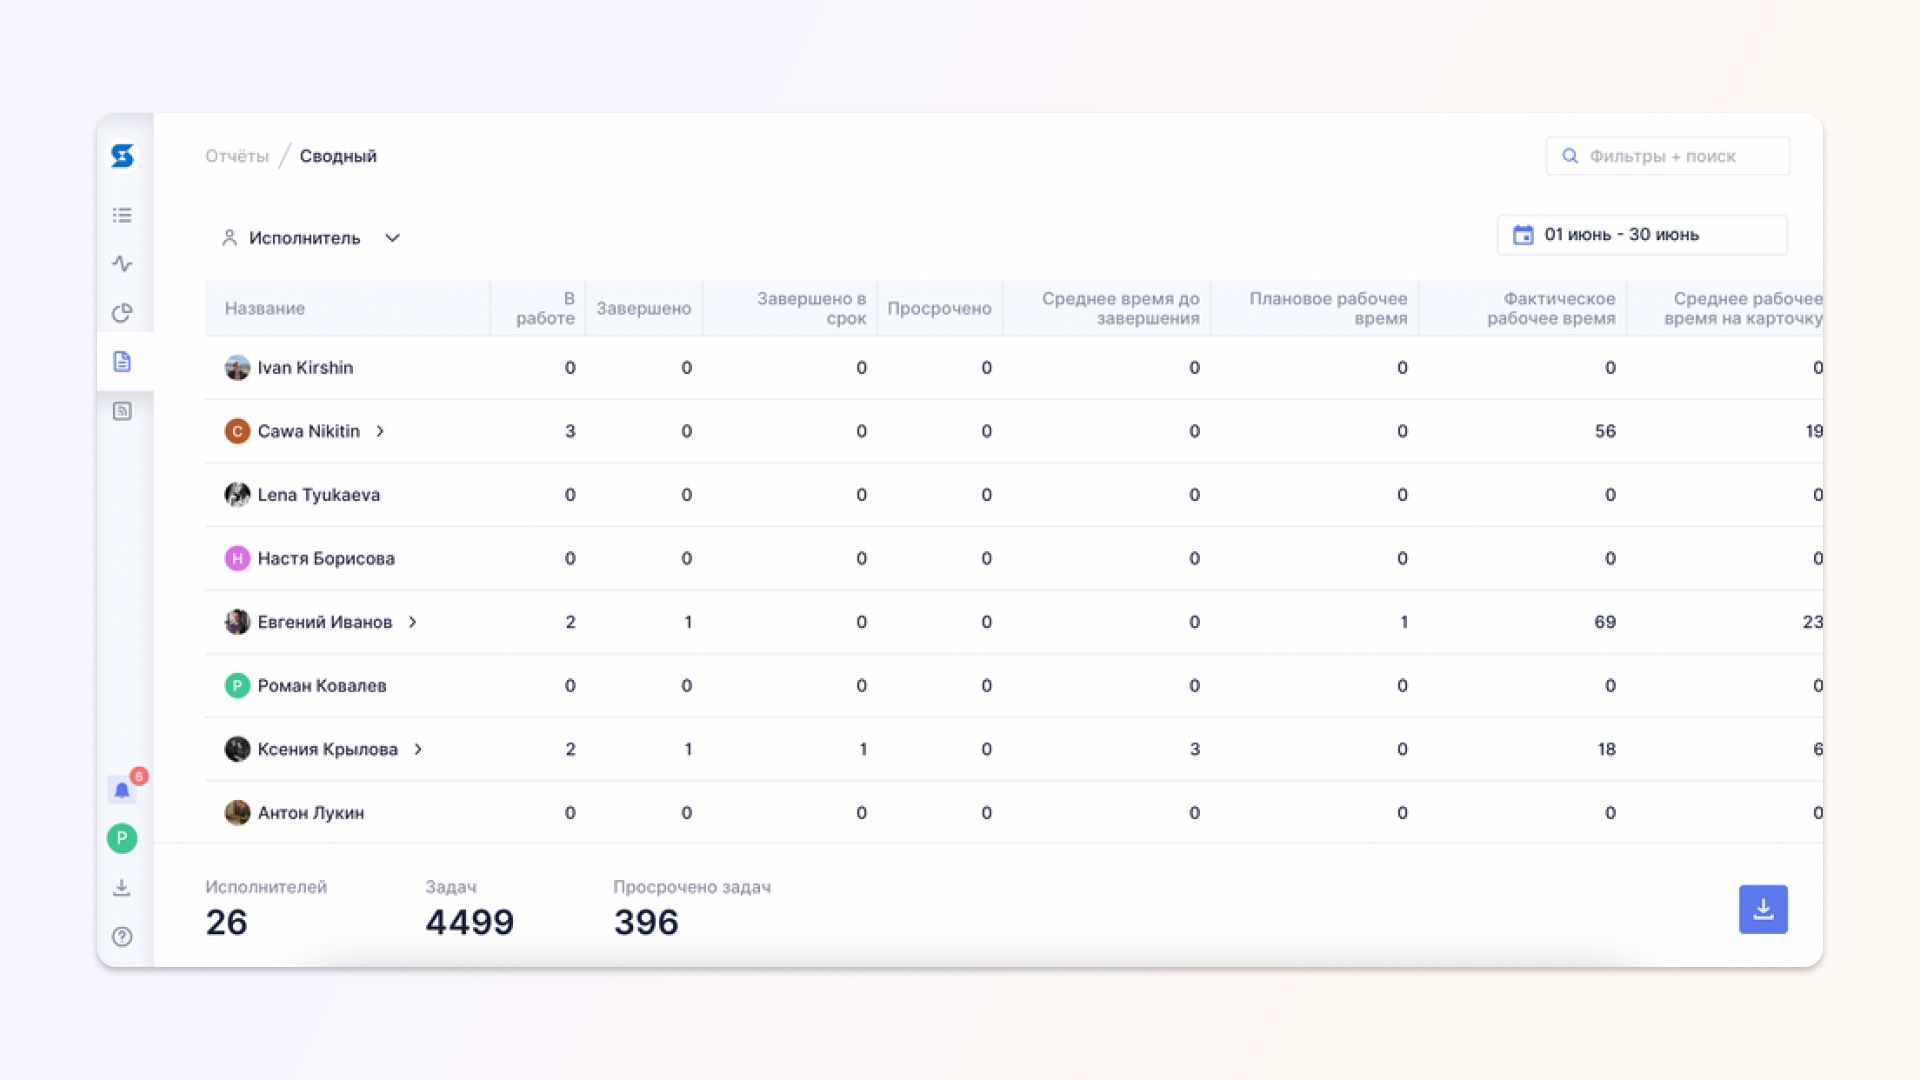This screenshot has height=1080, width=1920.
Task: Expand the Ксения Крылова row
Action: (418, 749)
